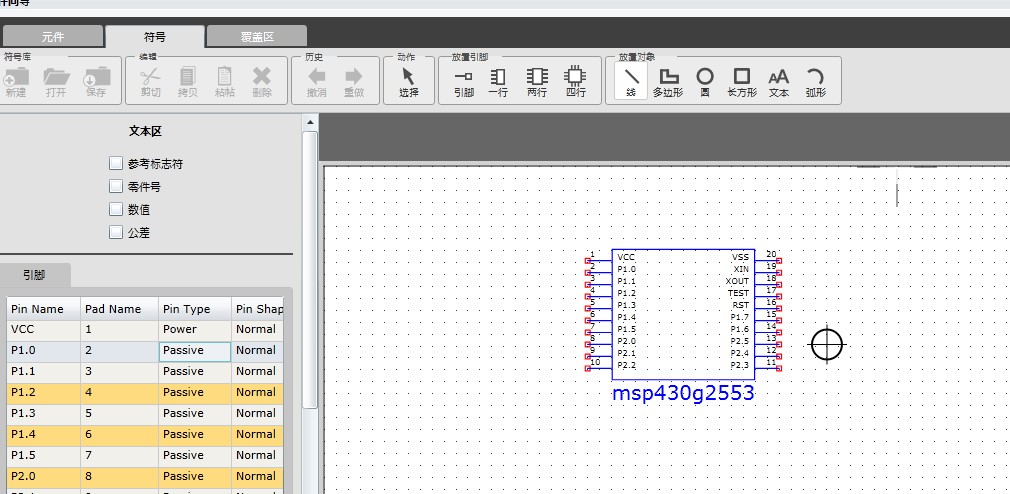
Task: Click Pad Name cell 3 for P1.1
Action: [120, 372]
